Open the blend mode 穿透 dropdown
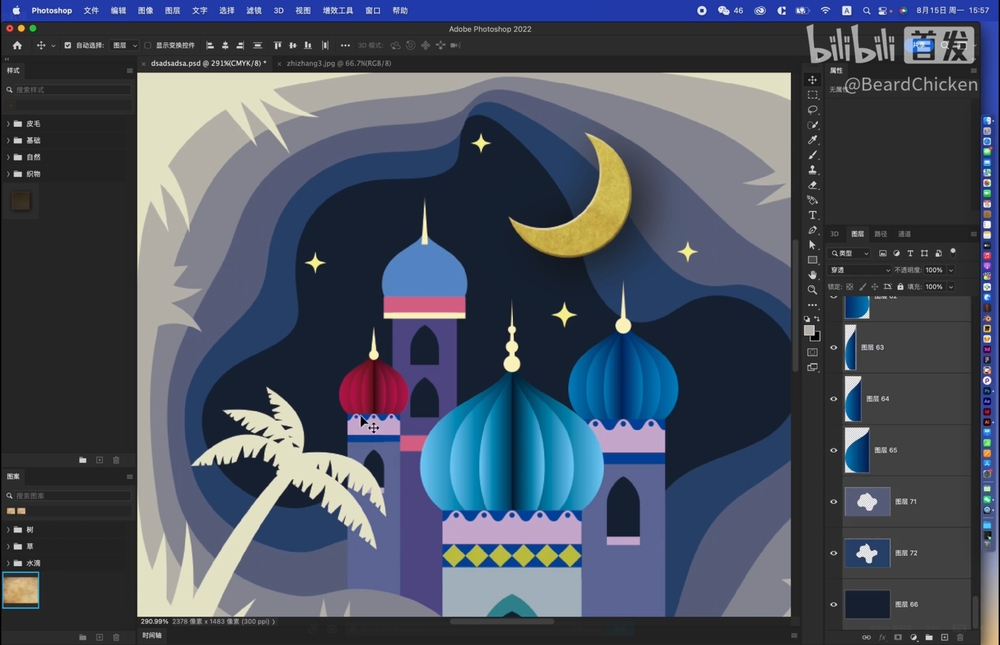Viewport: 1000px width, 645px height. pyautogui.click(x=859, y=270)
